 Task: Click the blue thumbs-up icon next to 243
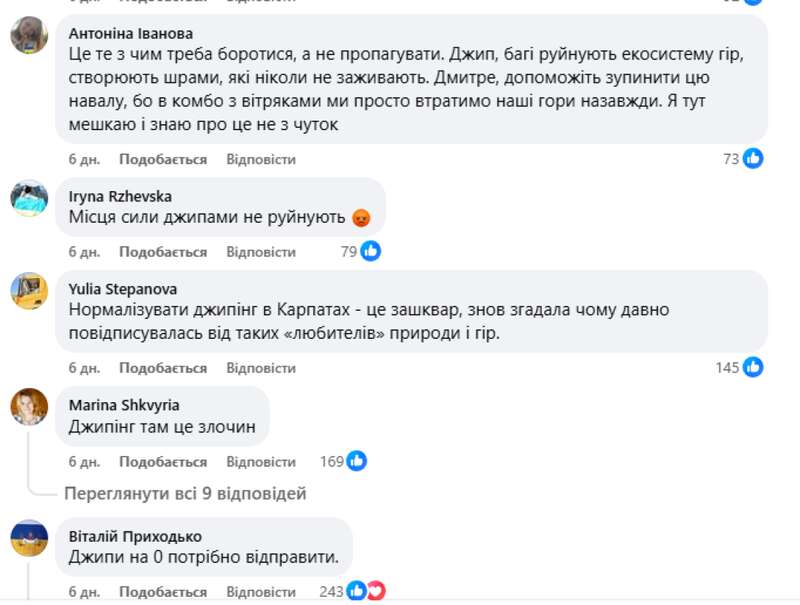pyautogui.click(x=357, y=591)
